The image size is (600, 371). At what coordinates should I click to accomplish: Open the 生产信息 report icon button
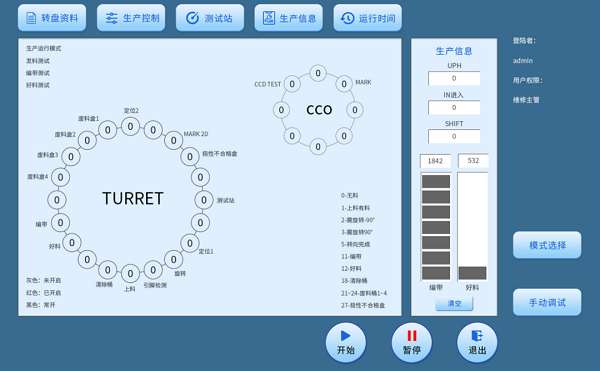[289, 18]
